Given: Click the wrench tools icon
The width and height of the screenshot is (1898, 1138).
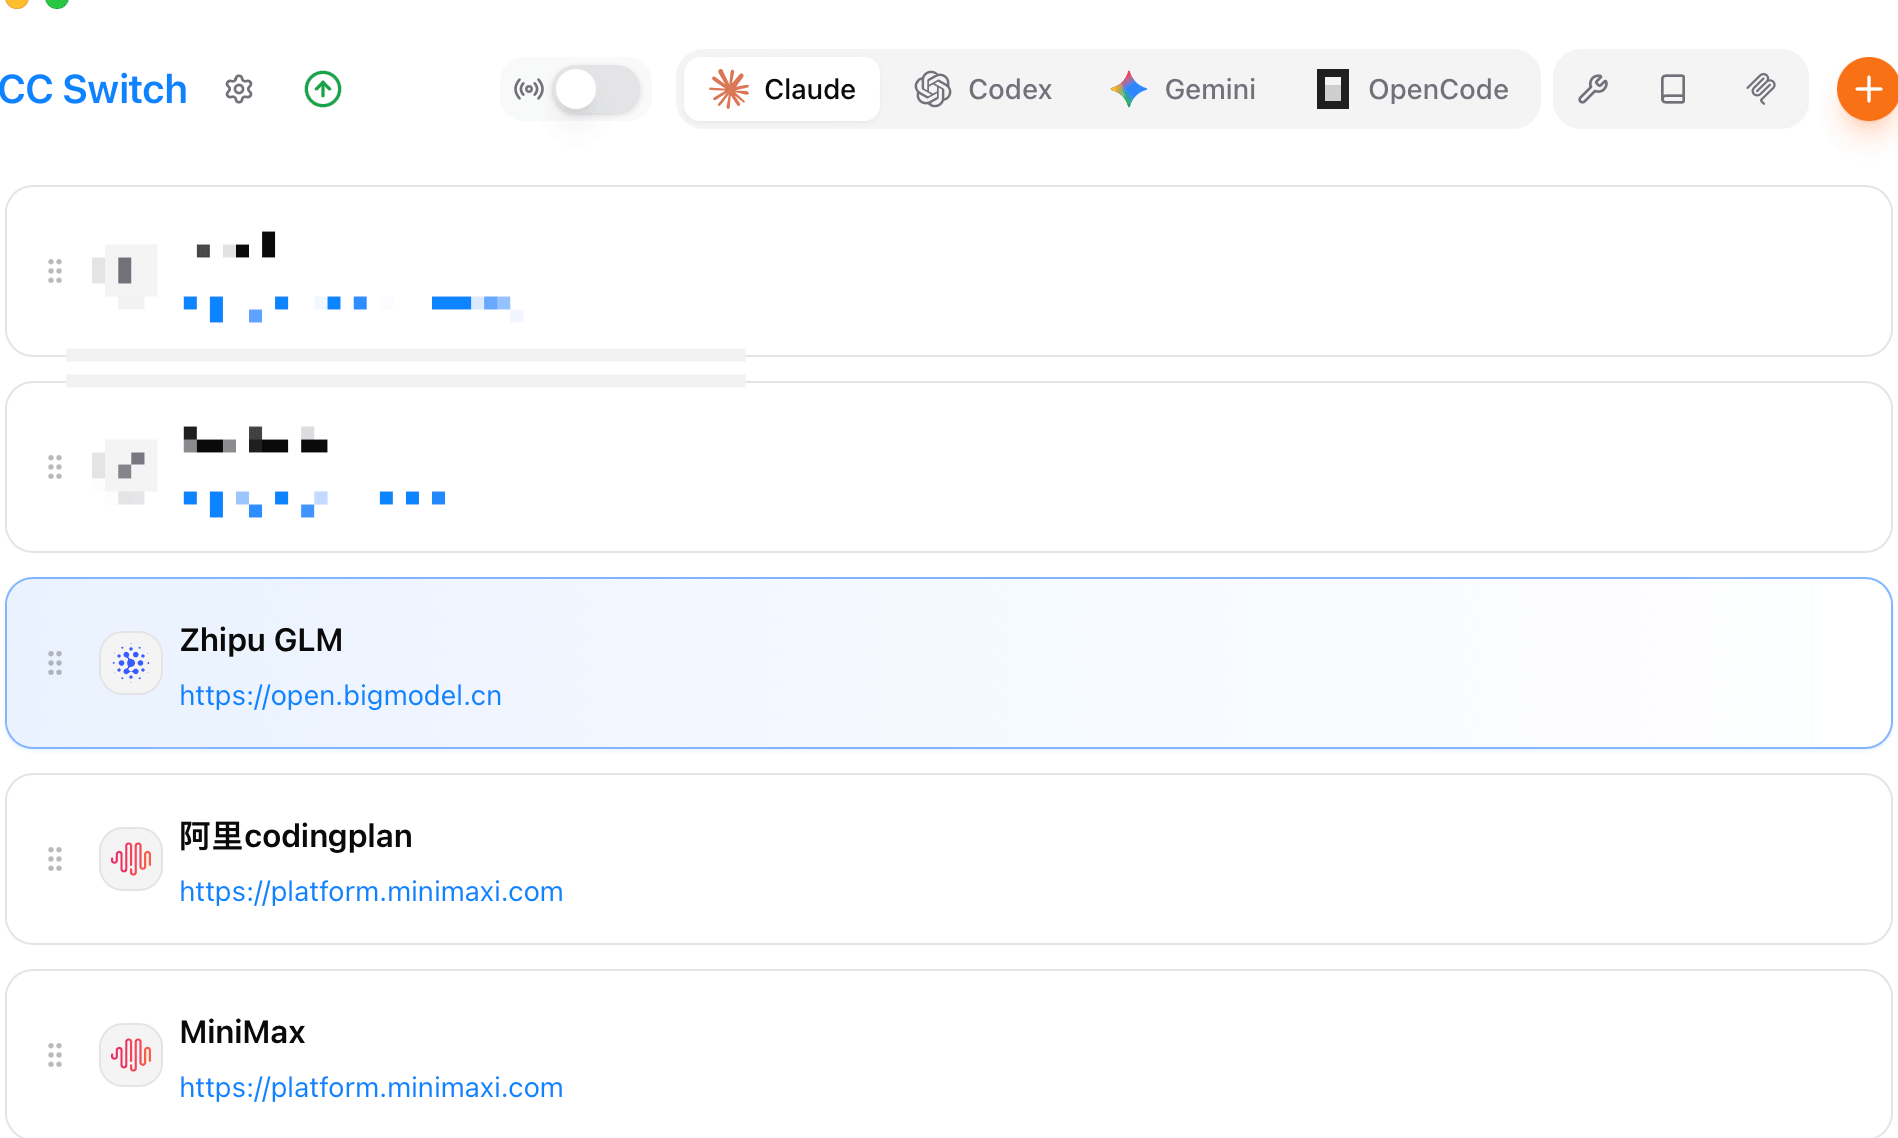Looking at the screenshot, I should [x=1593, y=89].
